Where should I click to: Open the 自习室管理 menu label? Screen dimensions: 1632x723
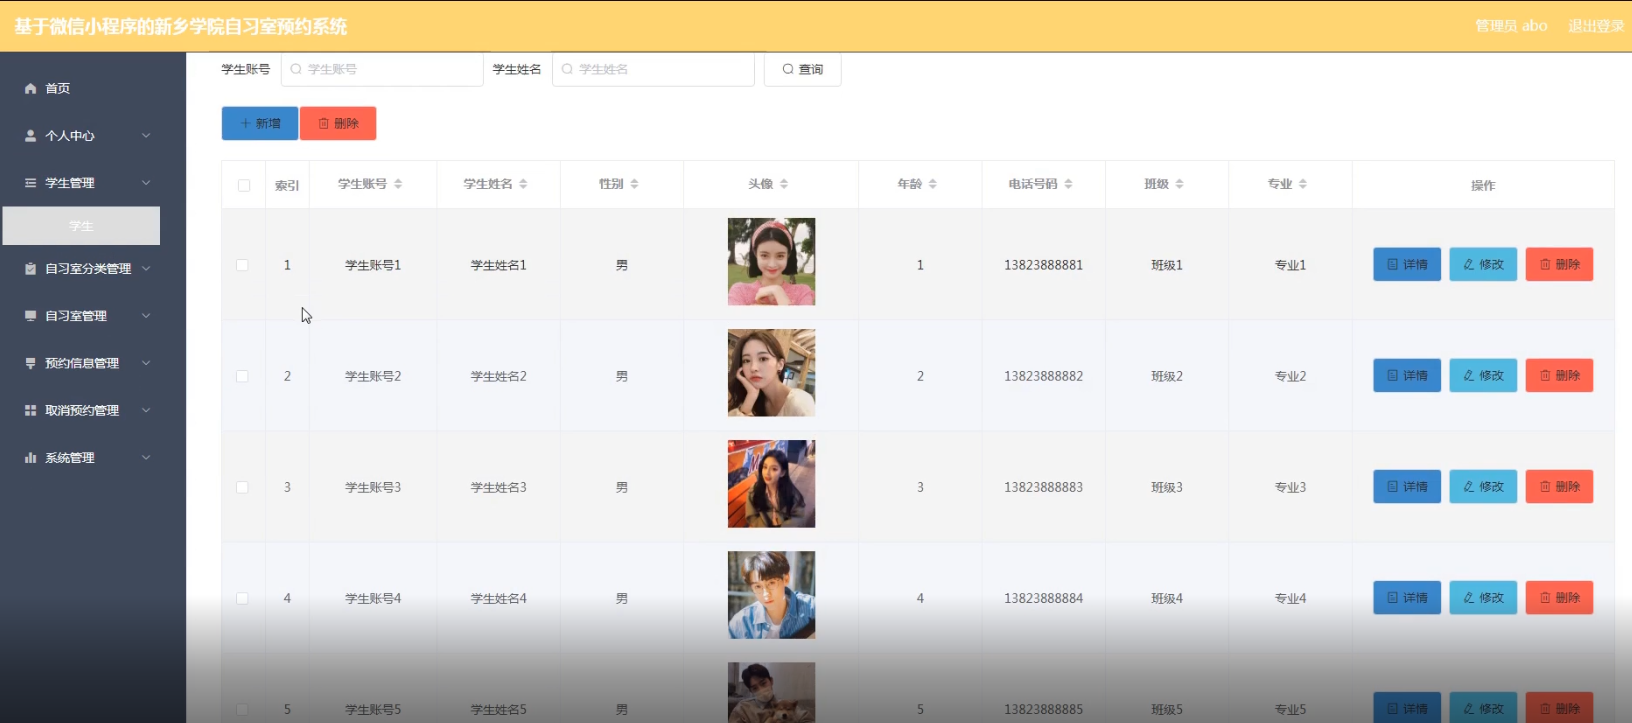(76, 316)
